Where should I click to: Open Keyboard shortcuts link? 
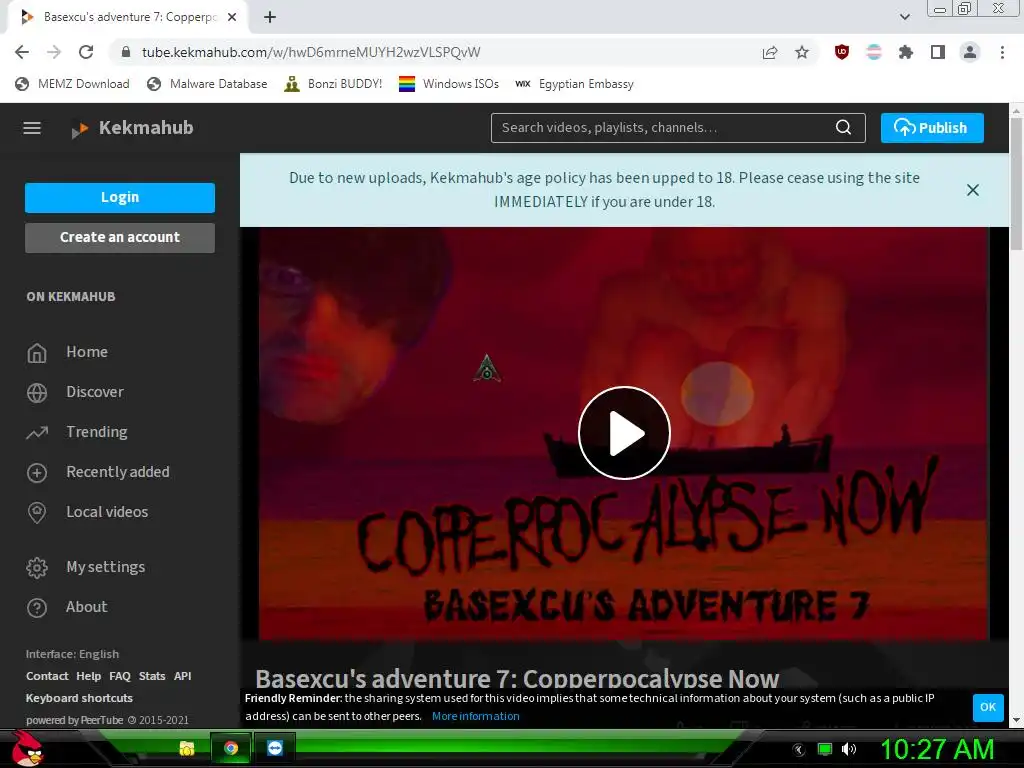pyautogui.click(x=79, y=698)
